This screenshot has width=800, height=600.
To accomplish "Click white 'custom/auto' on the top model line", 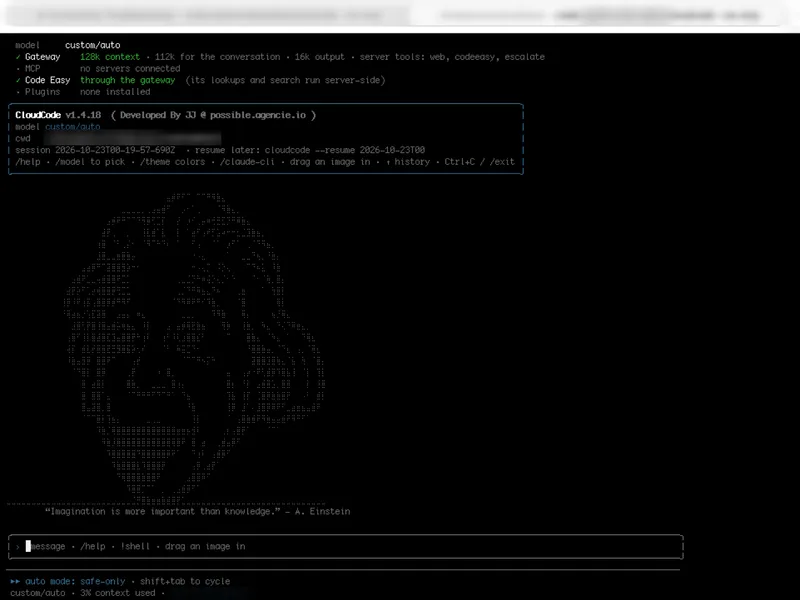I will pos(92,45).
